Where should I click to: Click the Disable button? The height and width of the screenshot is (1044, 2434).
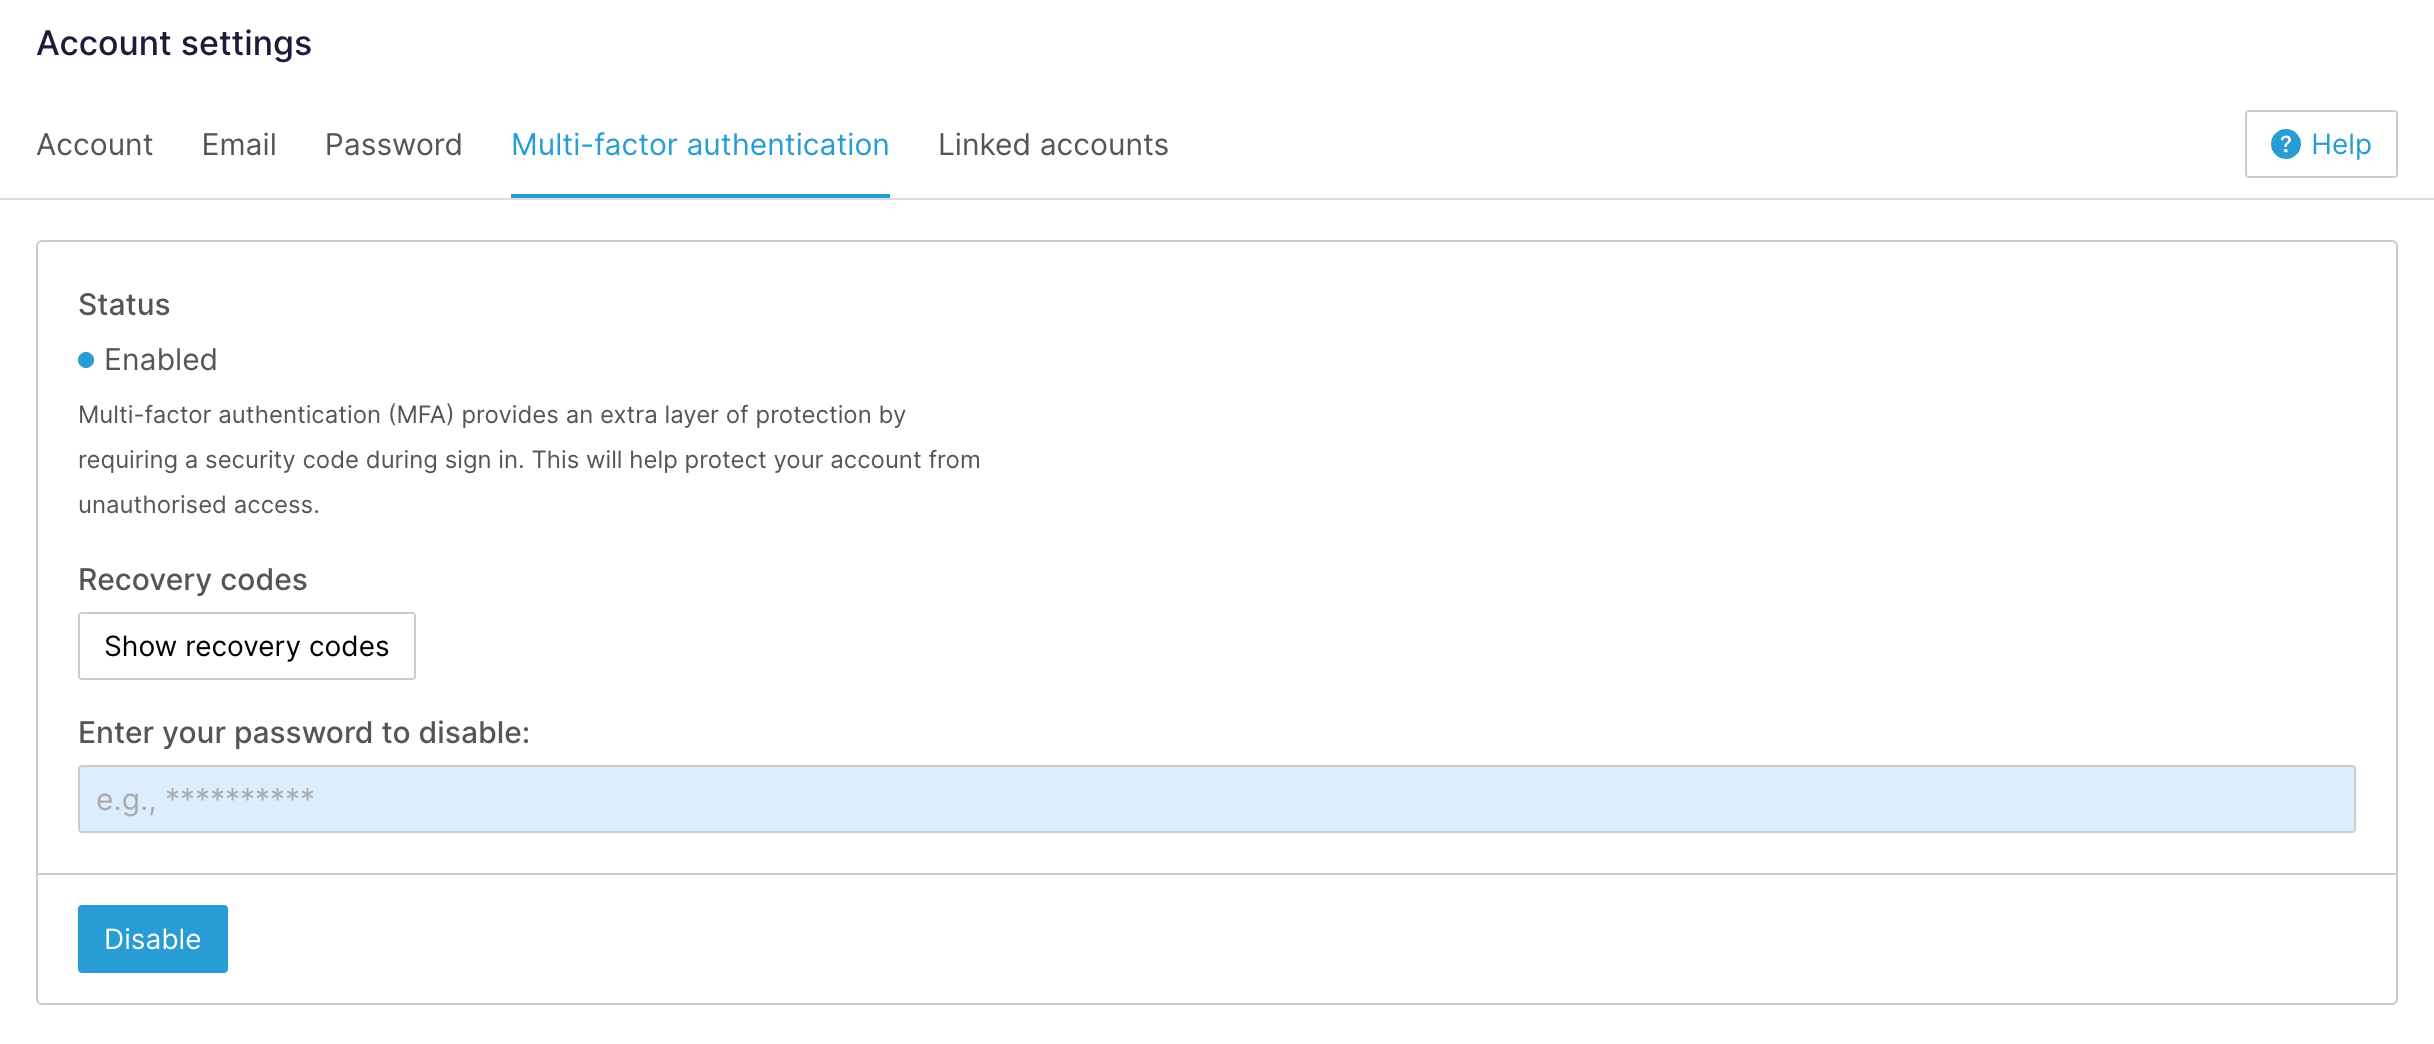point(152,938)
